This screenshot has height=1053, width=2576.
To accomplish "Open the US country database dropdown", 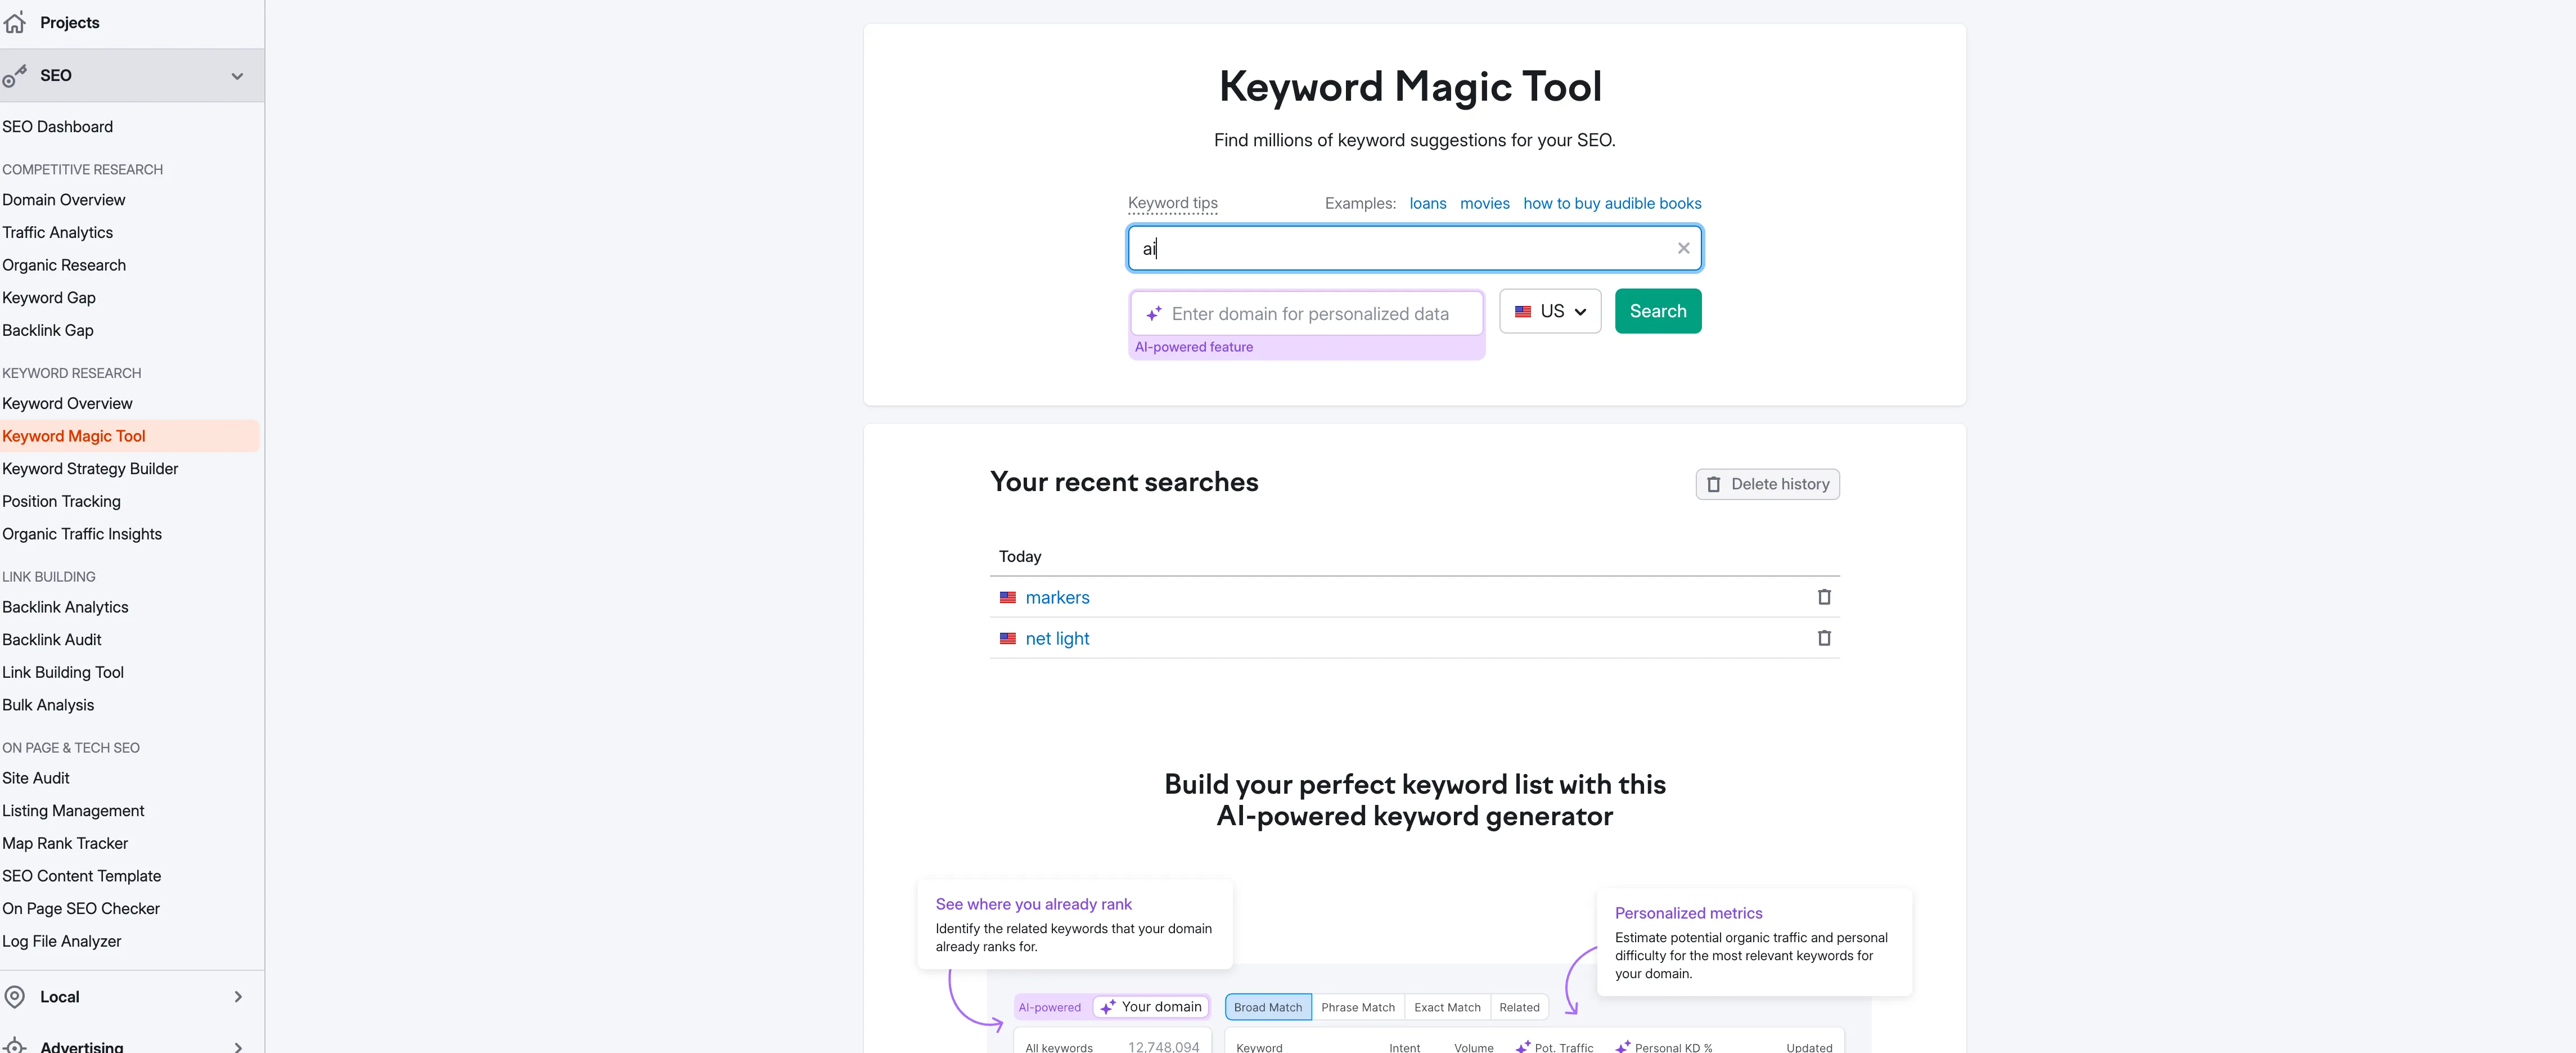I will 1550,312.
